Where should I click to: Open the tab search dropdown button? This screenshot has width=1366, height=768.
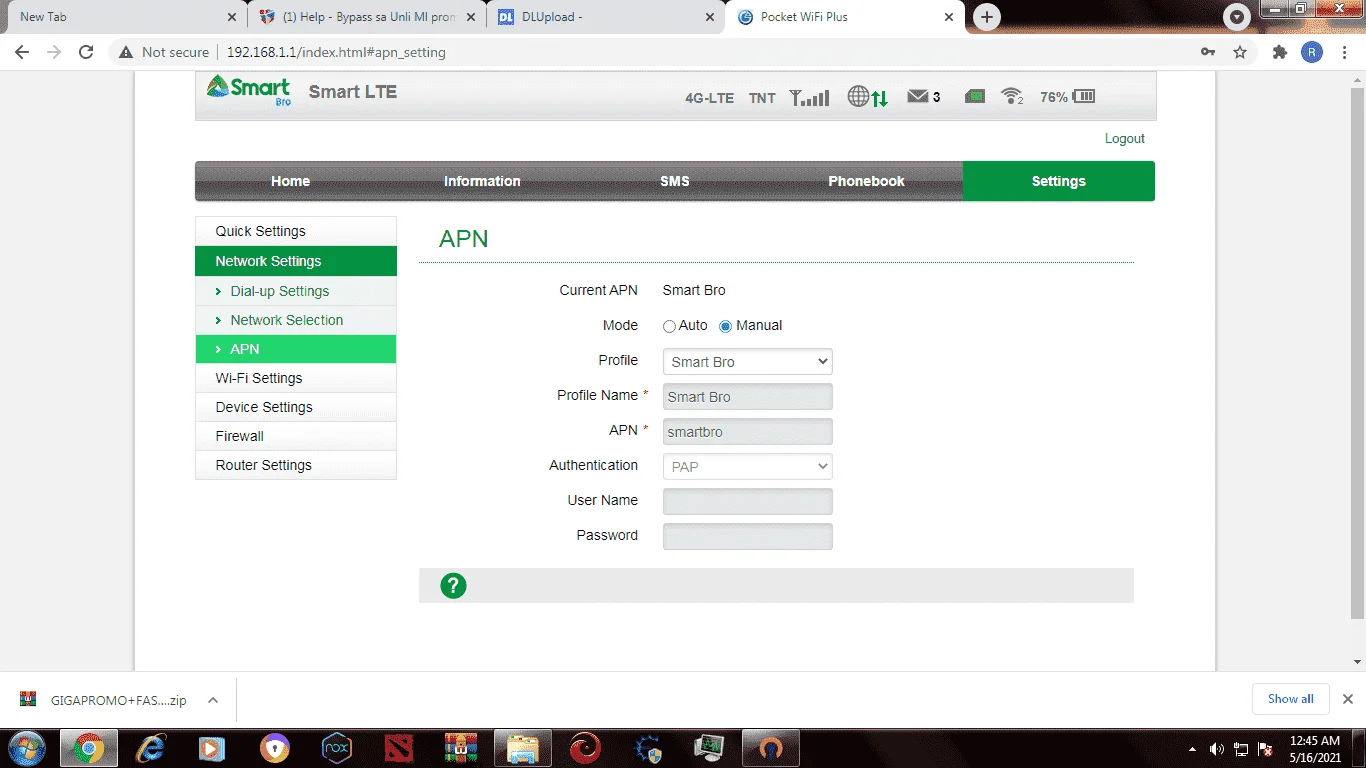tap(1238, 17)
